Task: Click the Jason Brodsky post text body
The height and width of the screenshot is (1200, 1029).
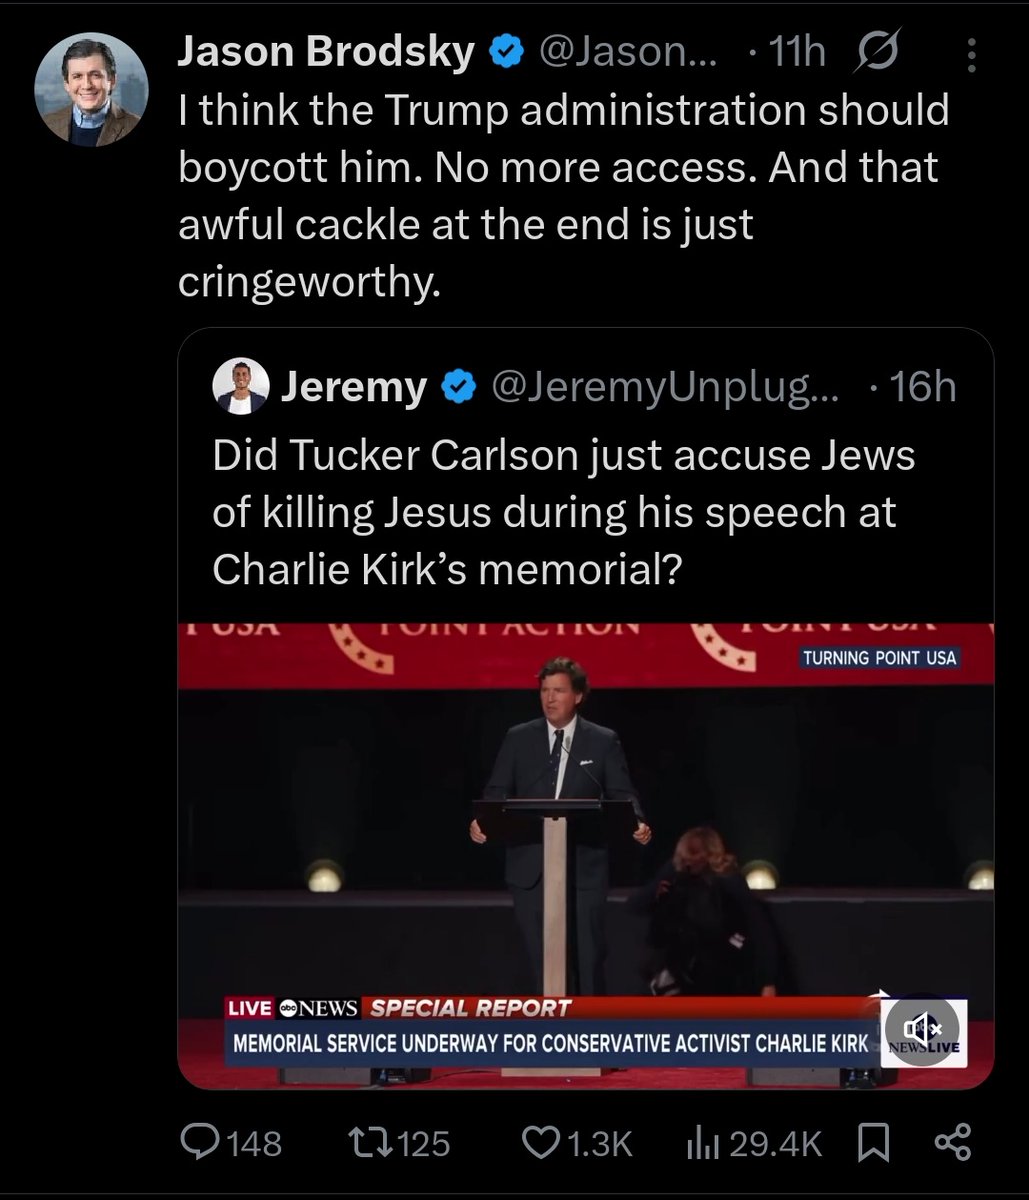Action: point(563,195)
